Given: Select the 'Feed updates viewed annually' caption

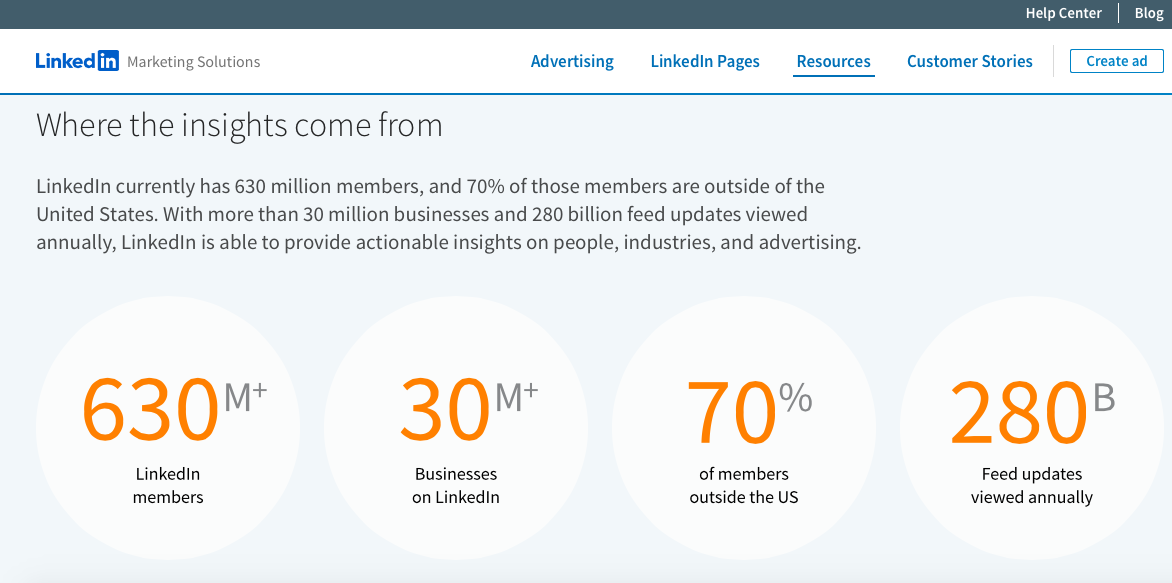Looking at the screenshot, I should pyautogui.click(x=1032, y=486).
